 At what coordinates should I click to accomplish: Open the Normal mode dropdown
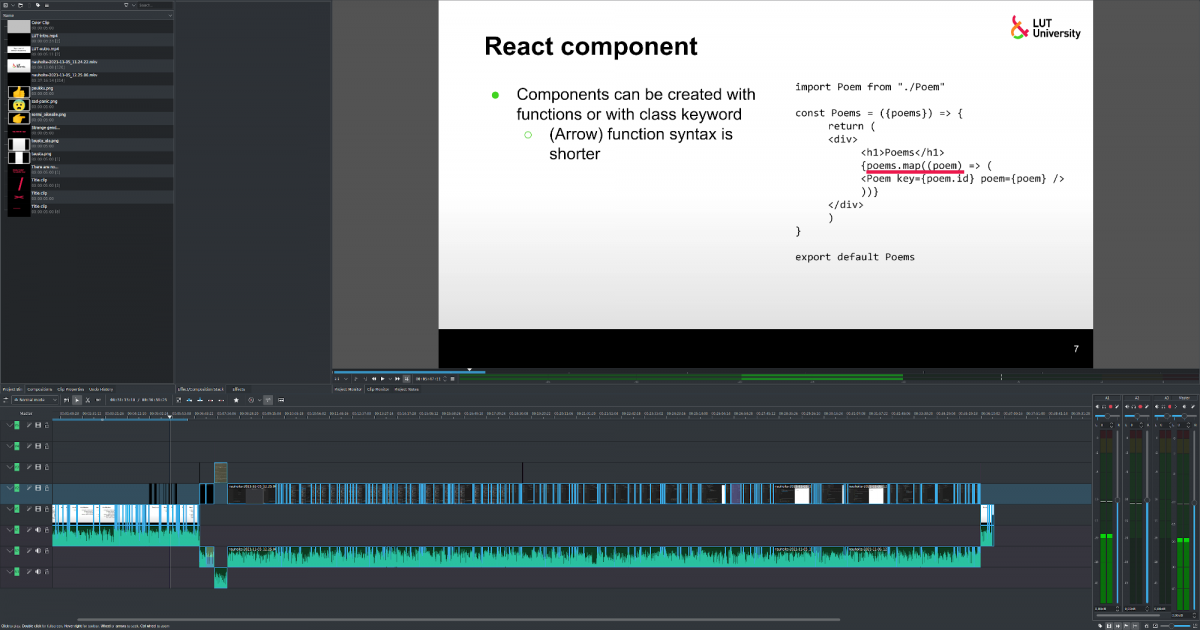[x=35, y=400]
